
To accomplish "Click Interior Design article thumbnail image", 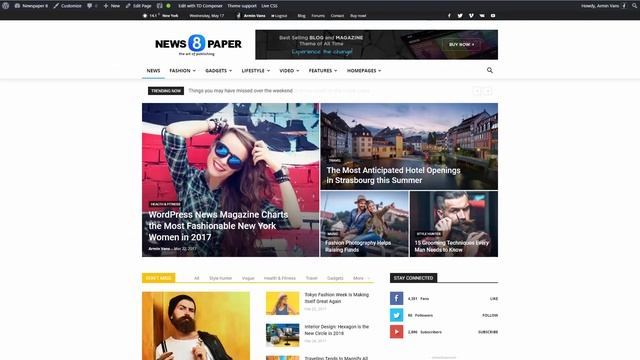I will click(282, 335).
